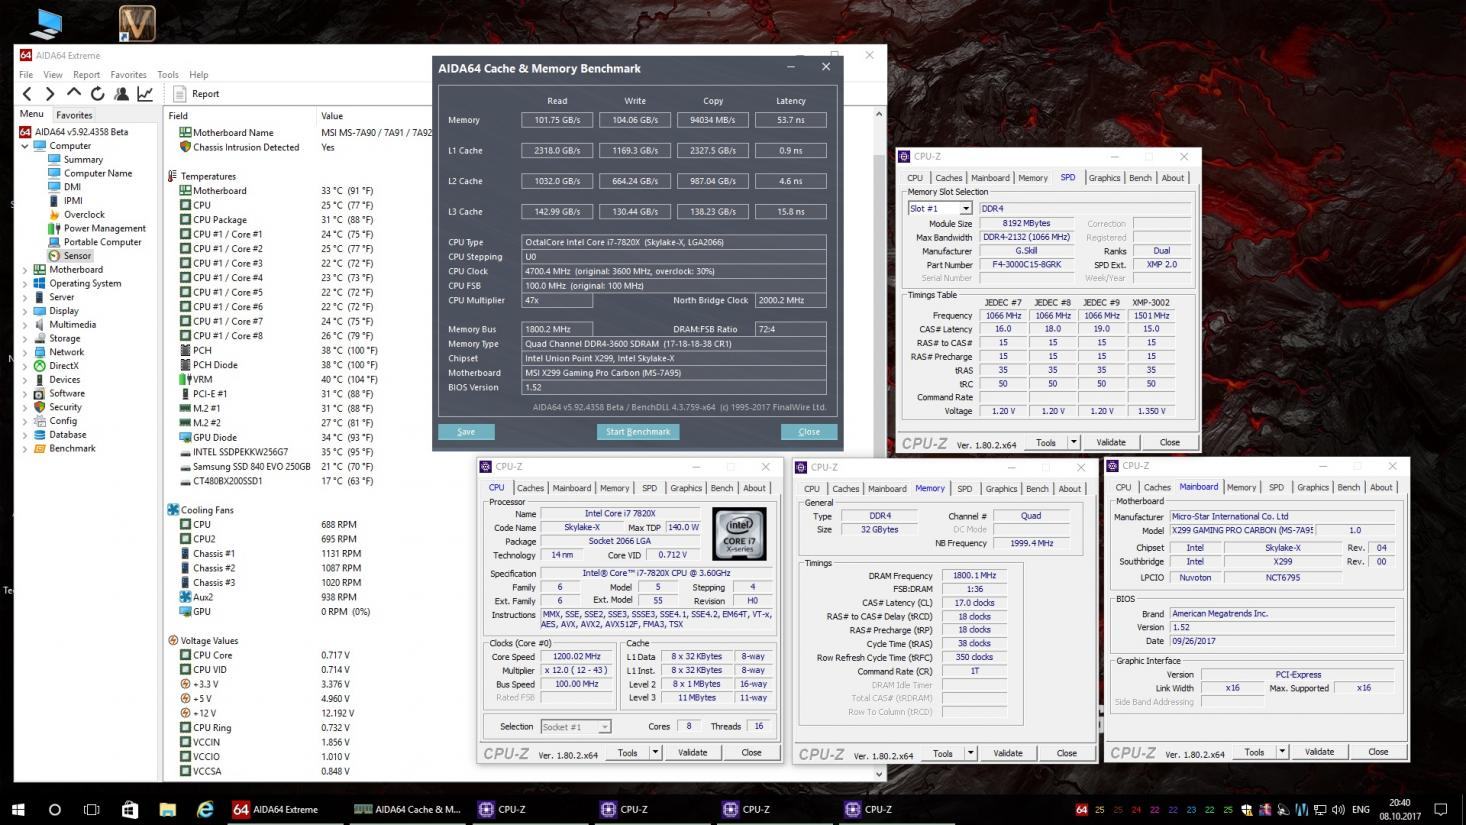
Task: Click the Field column header
Action: click(x=179, y=116)
